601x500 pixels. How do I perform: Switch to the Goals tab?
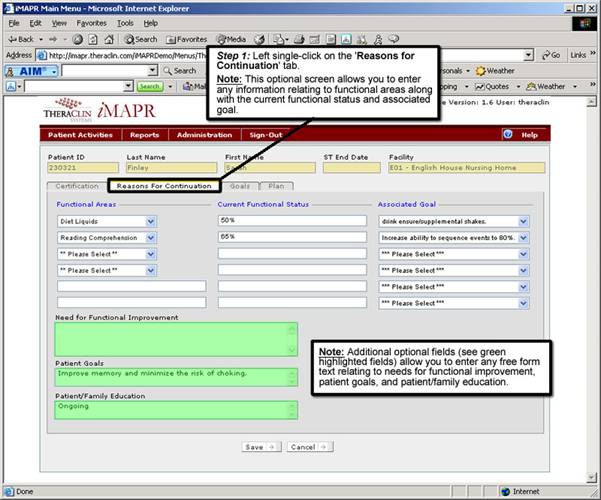click(240, 186)
